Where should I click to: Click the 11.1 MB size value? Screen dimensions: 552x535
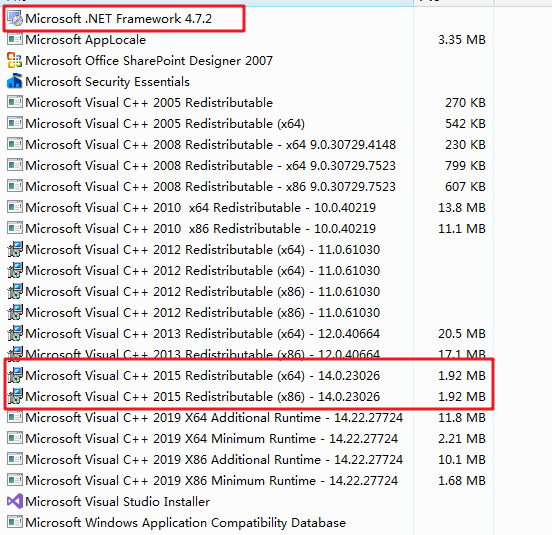pyautogui.click(x=462, y=228)
